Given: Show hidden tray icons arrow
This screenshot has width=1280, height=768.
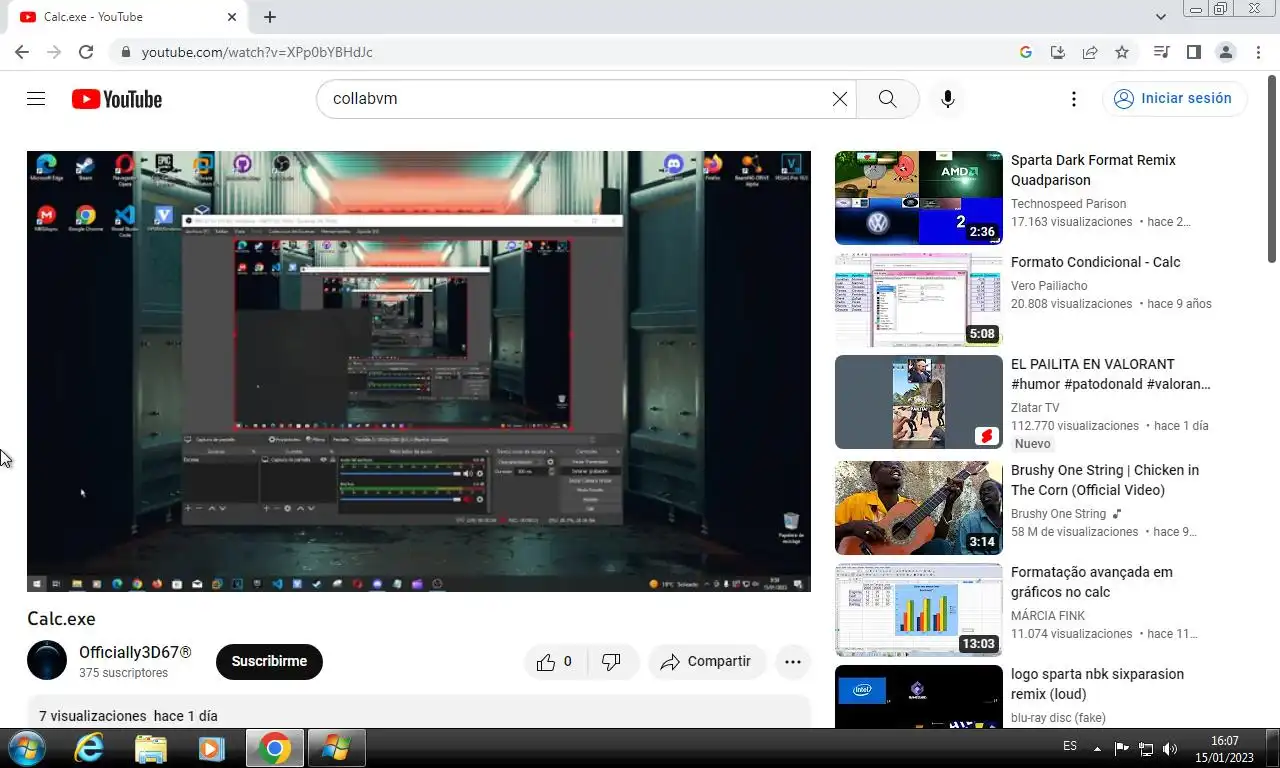Looking at the screenshot, I should 1097,748.
